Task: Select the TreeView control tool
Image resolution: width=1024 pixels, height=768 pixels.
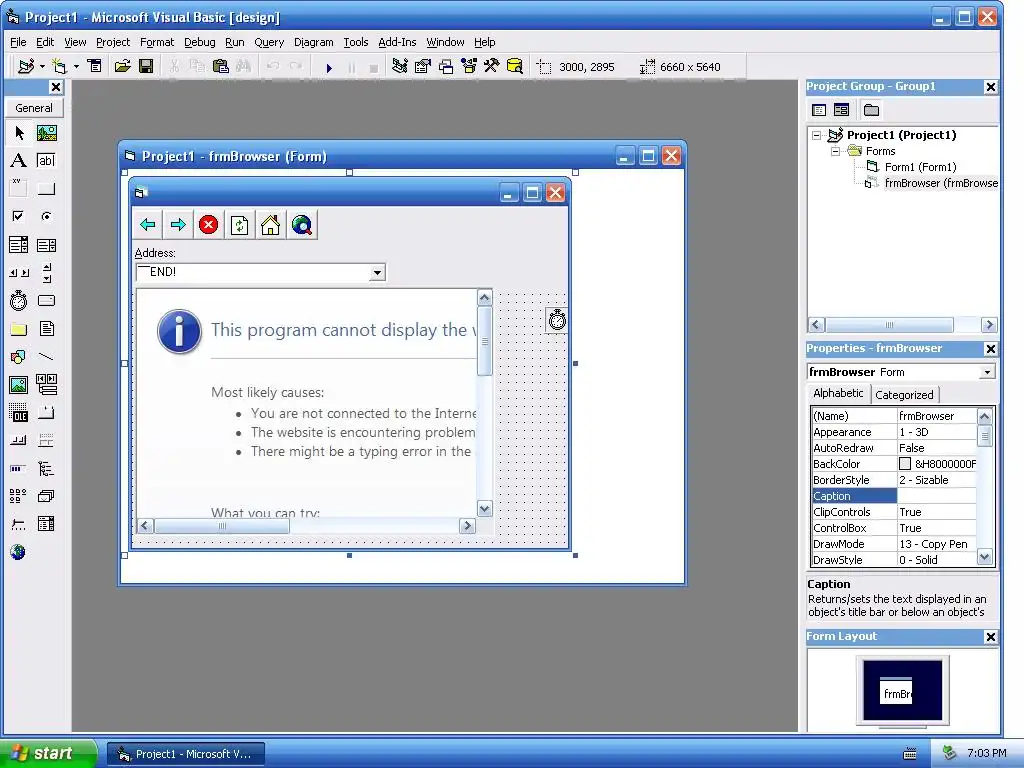Action: point(46,468)
